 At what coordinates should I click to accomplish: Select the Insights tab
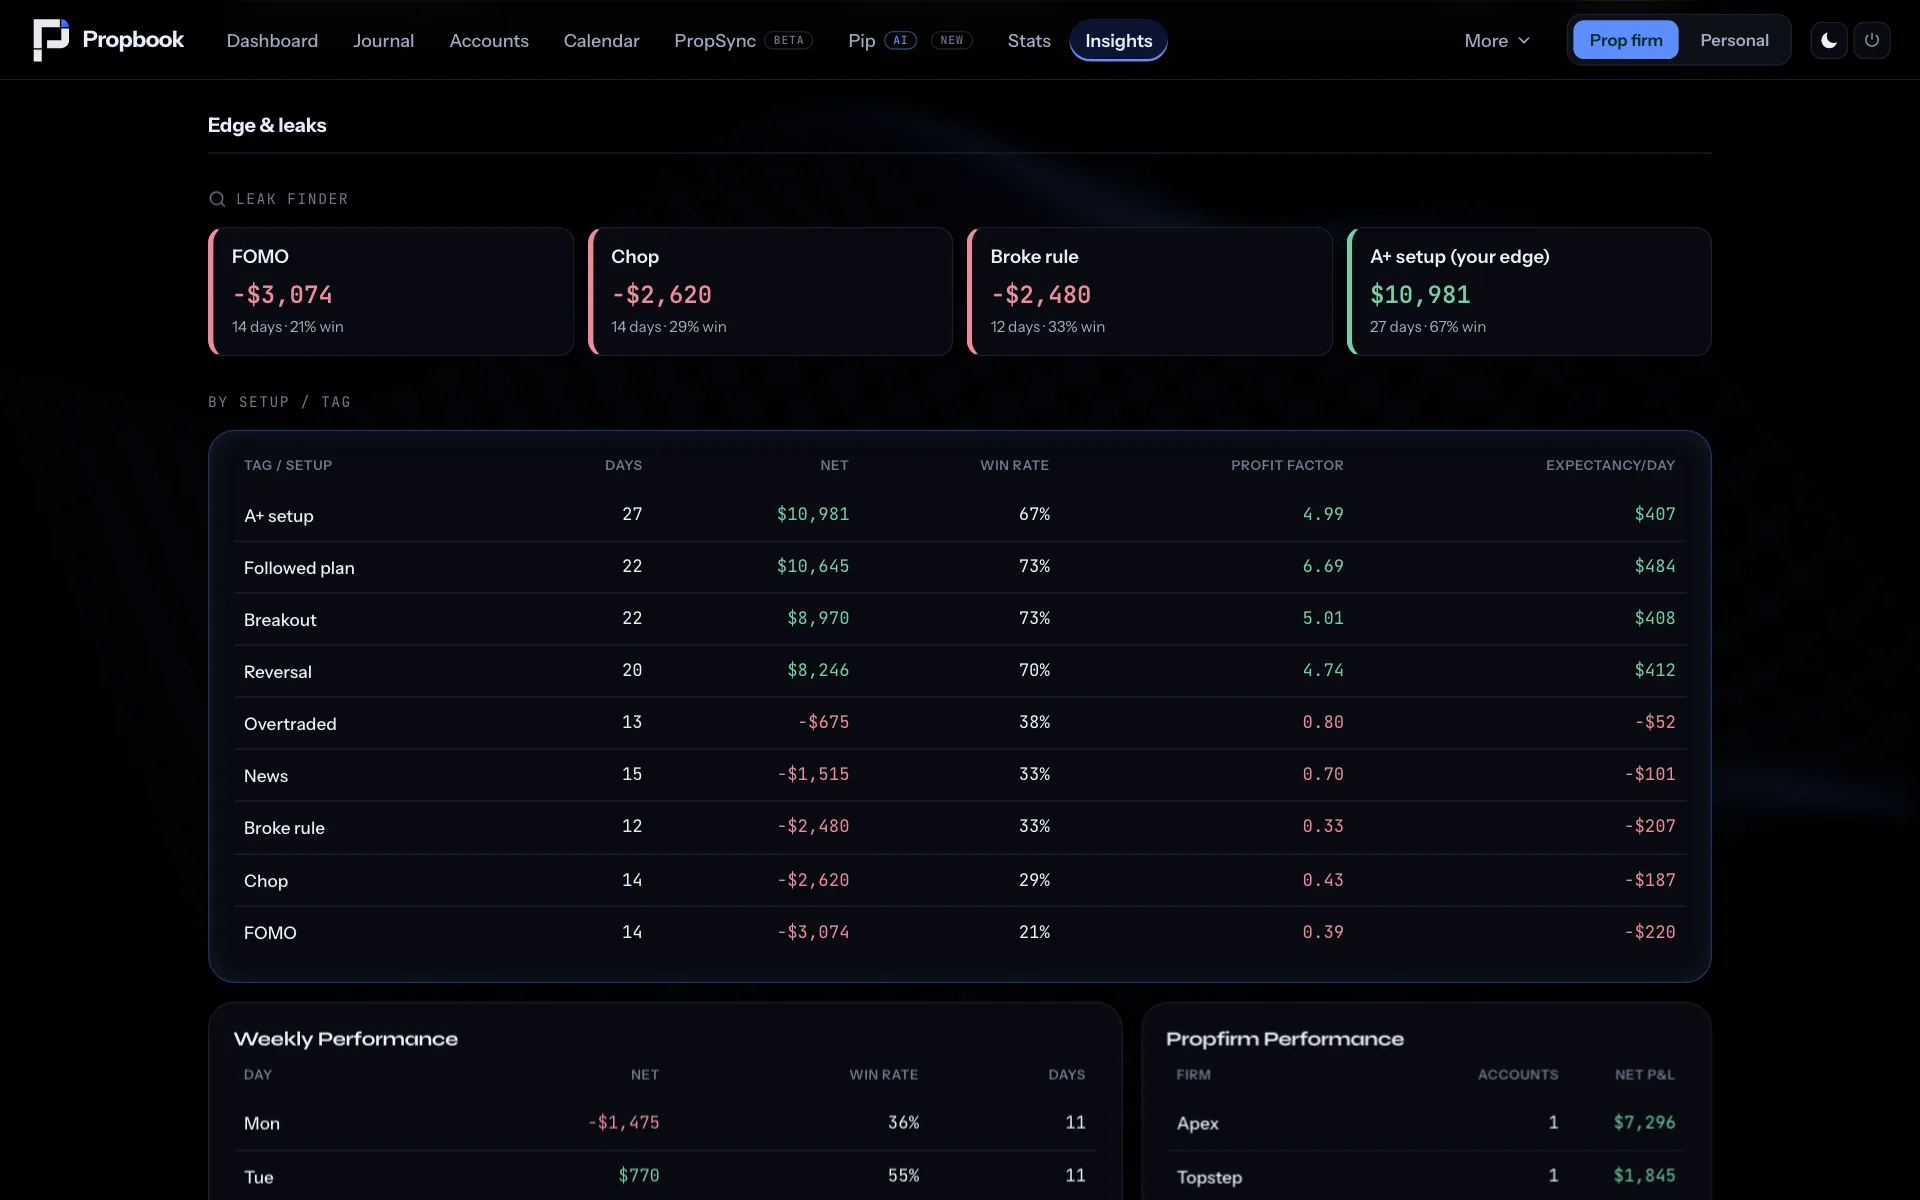1118,40
